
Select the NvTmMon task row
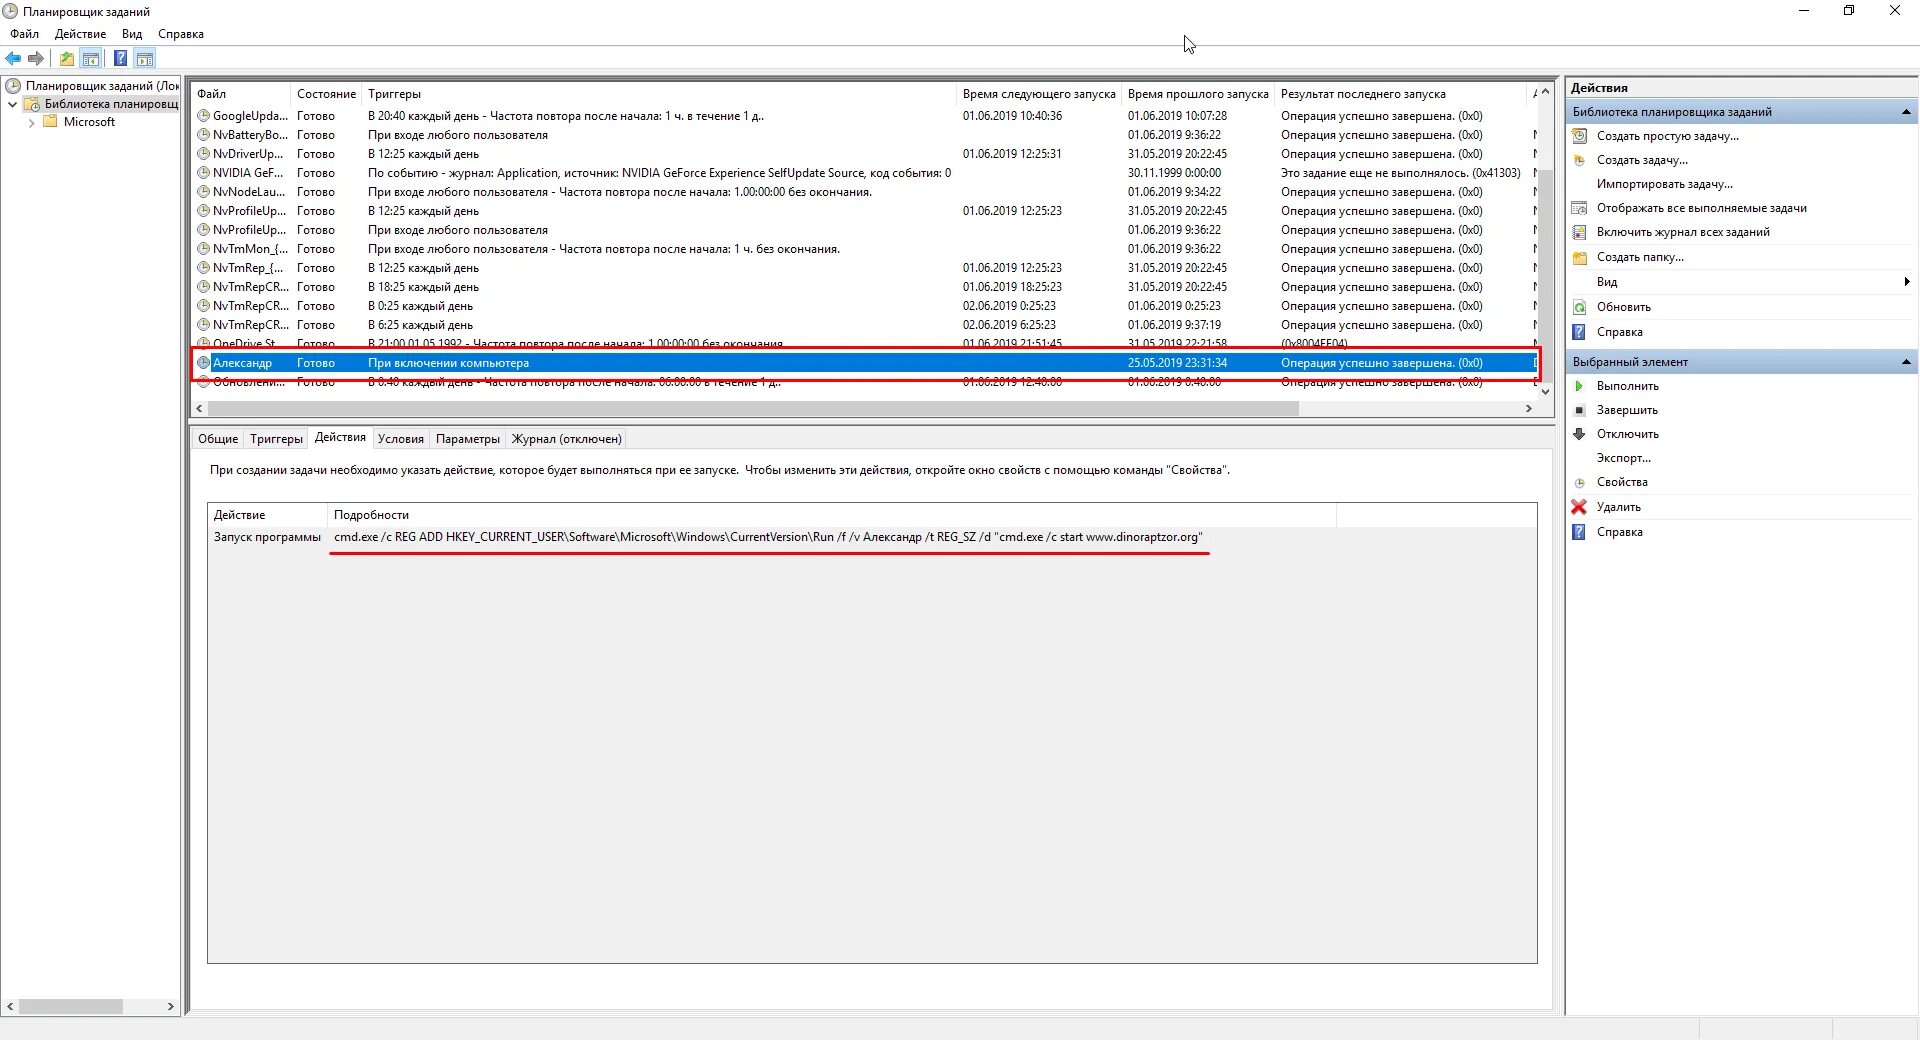tap(865, 249)
